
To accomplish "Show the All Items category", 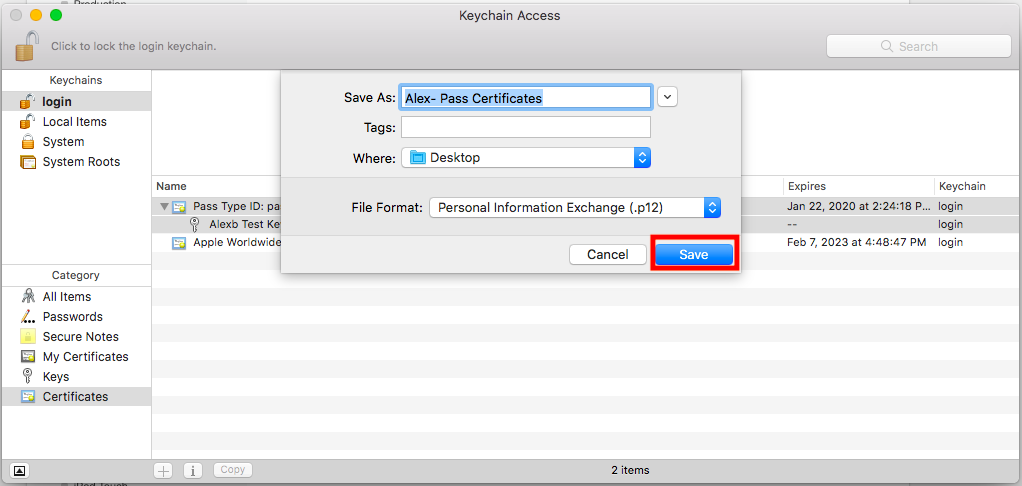I will tap(77, 296).
